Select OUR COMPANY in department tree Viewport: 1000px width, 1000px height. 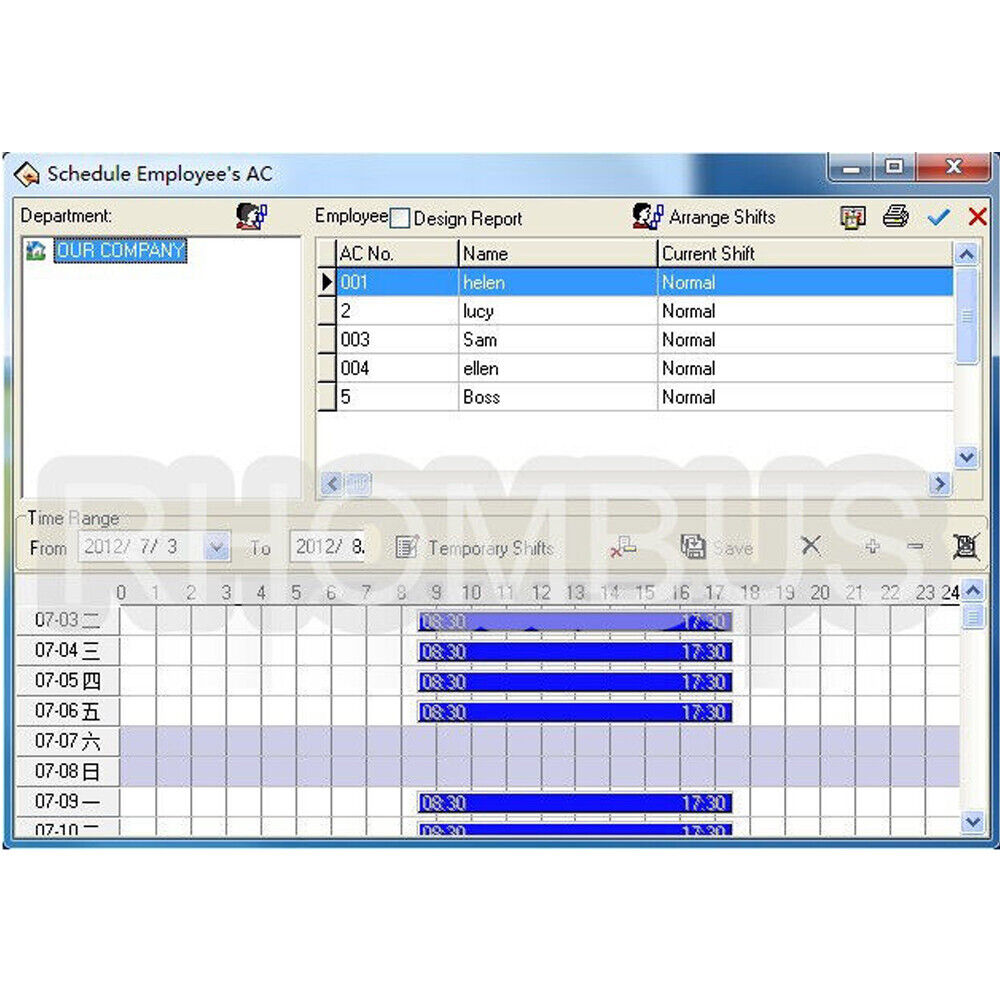click(x=120, y=250)
